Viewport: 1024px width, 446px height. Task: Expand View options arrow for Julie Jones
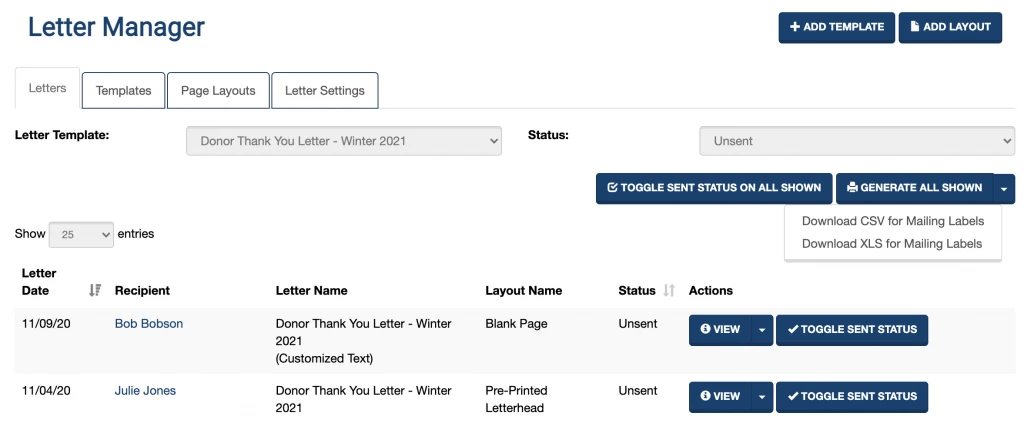(x=762, y=397)
